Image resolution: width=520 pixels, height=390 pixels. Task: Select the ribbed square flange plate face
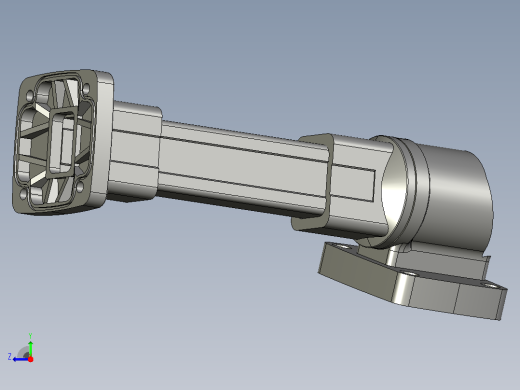point(55,142)
